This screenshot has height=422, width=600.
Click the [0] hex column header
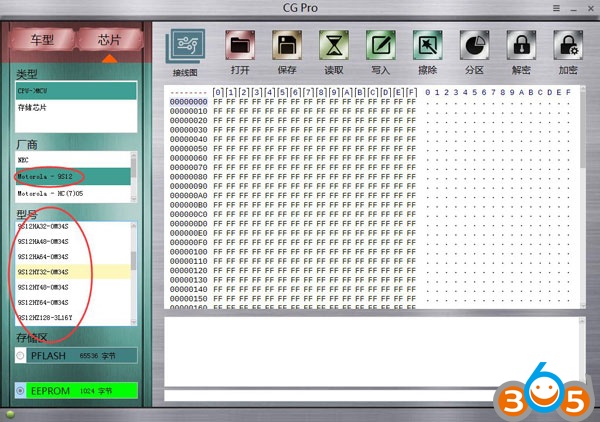coord(218,92)
